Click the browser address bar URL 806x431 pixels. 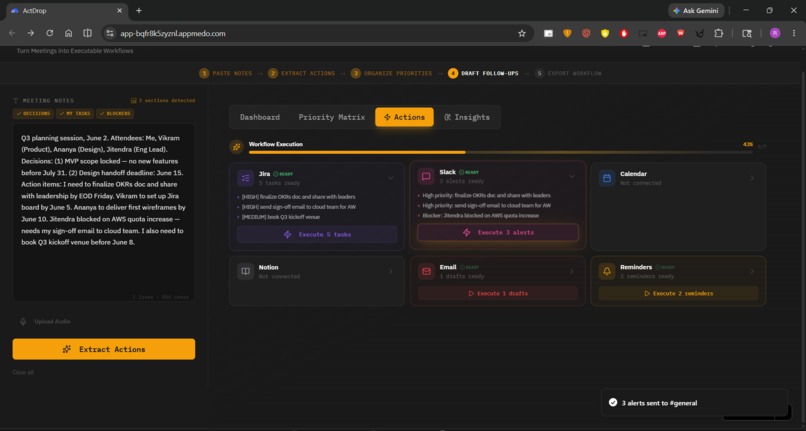pyautogui.click(x=173, y=33)
